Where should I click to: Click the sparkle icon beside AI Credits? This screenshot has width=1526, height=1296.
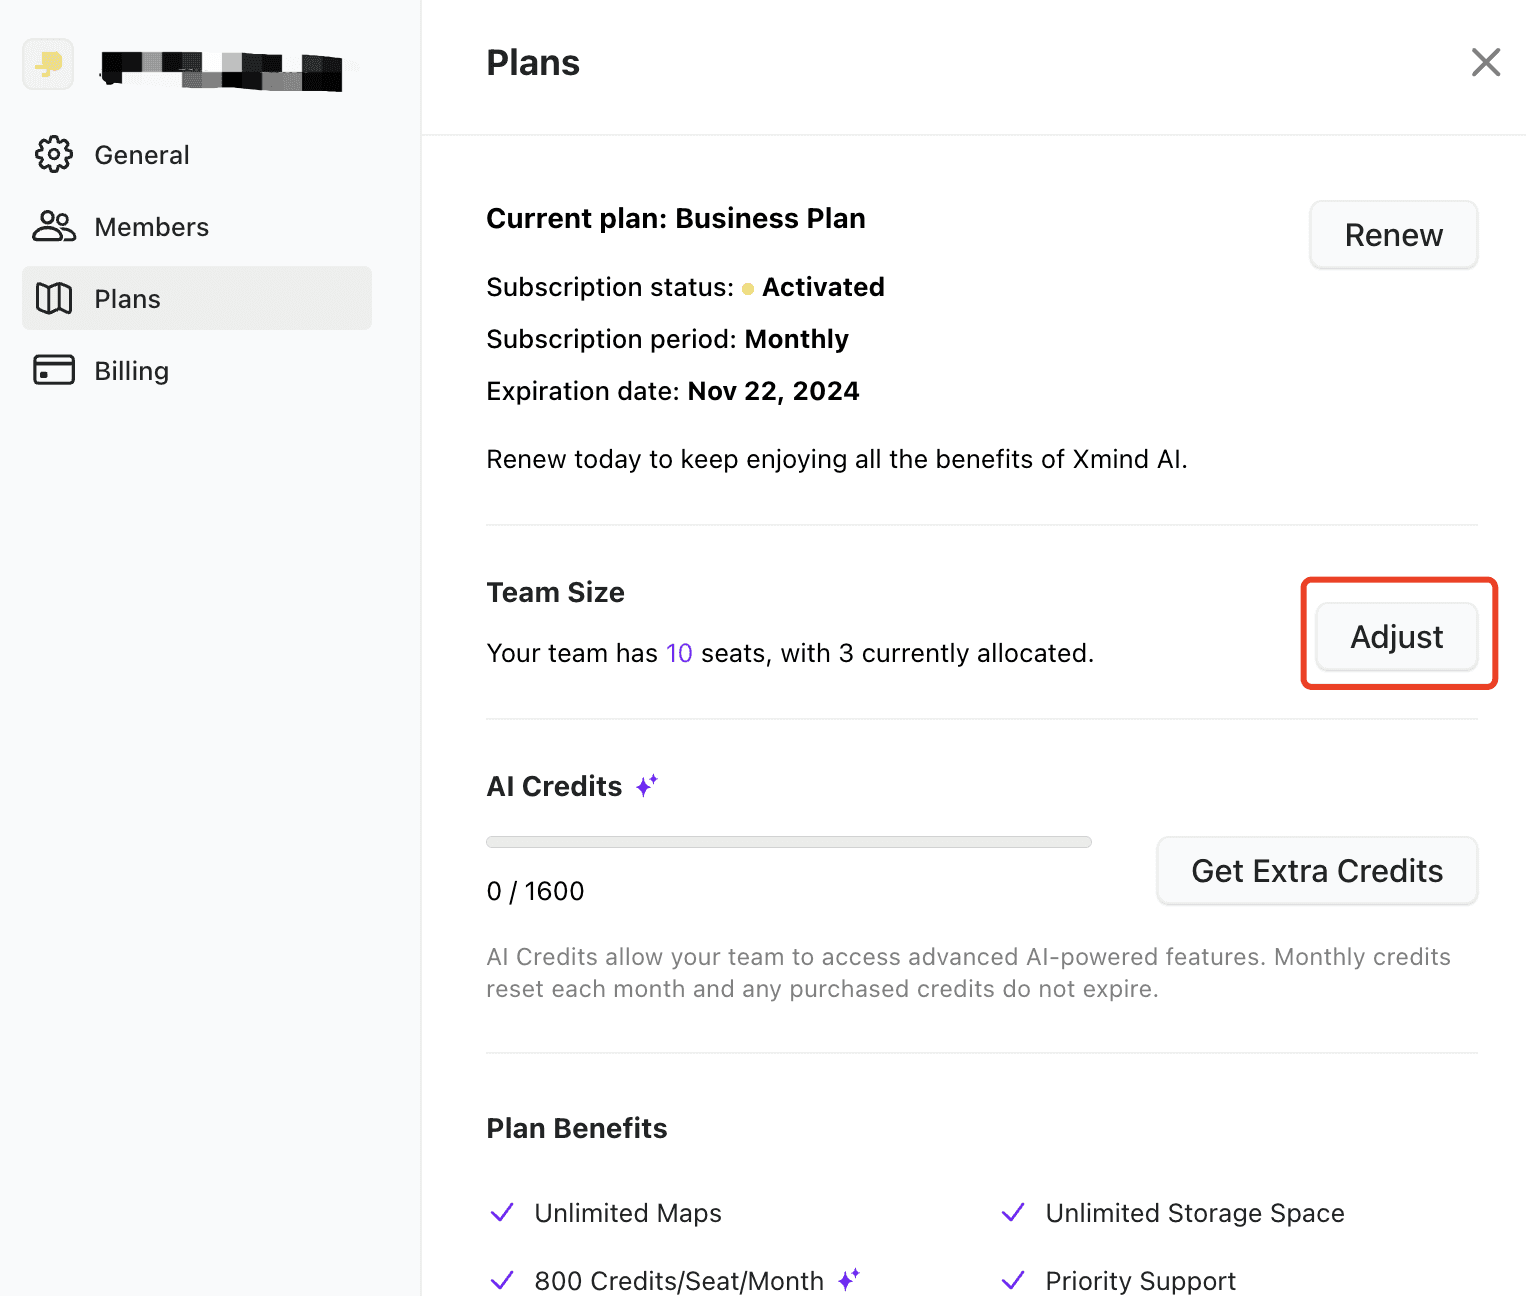coord(647,786)
